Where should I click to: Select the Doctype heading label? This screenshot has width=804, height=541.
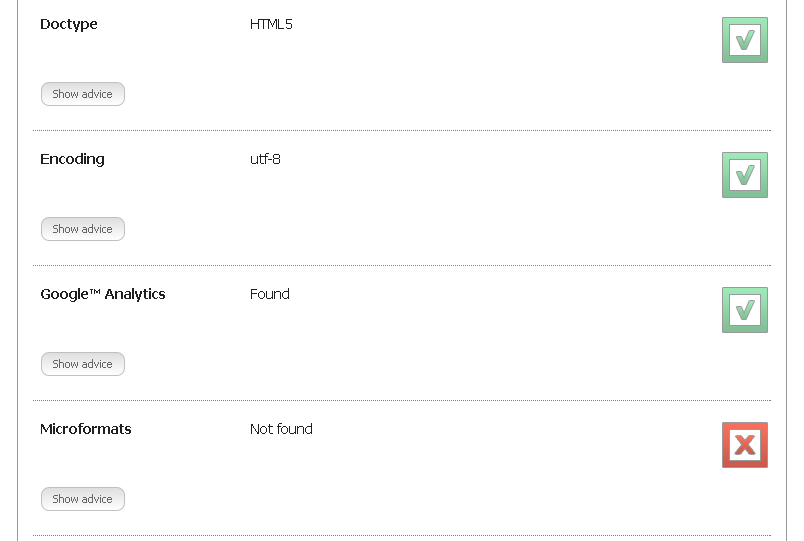point(69,24)
